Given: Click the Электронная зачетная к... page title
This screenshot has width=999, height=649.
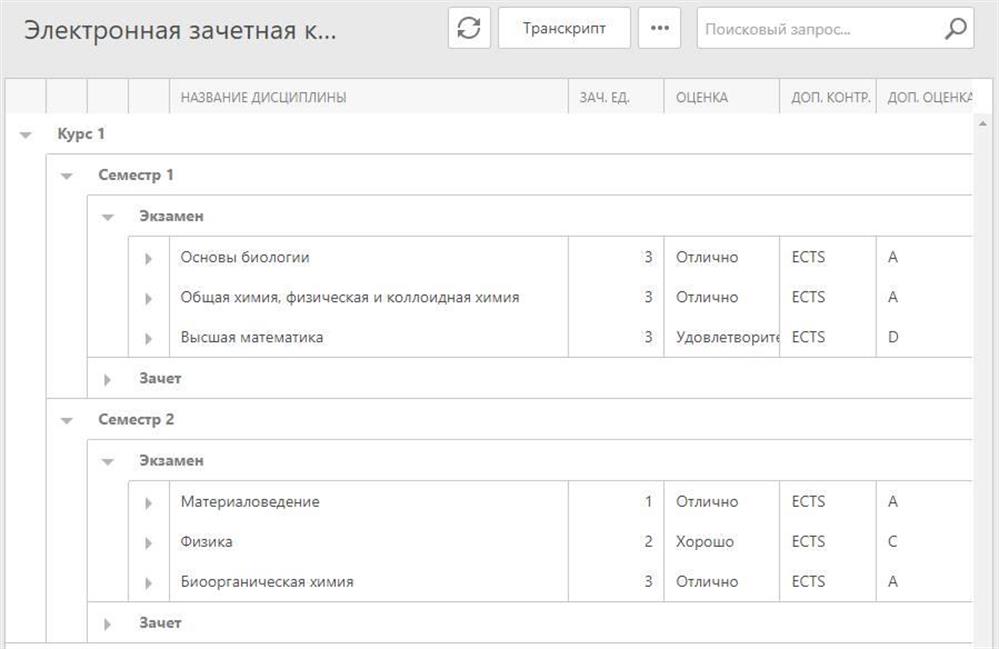Looking at the screenshot, I should (180, 31).
